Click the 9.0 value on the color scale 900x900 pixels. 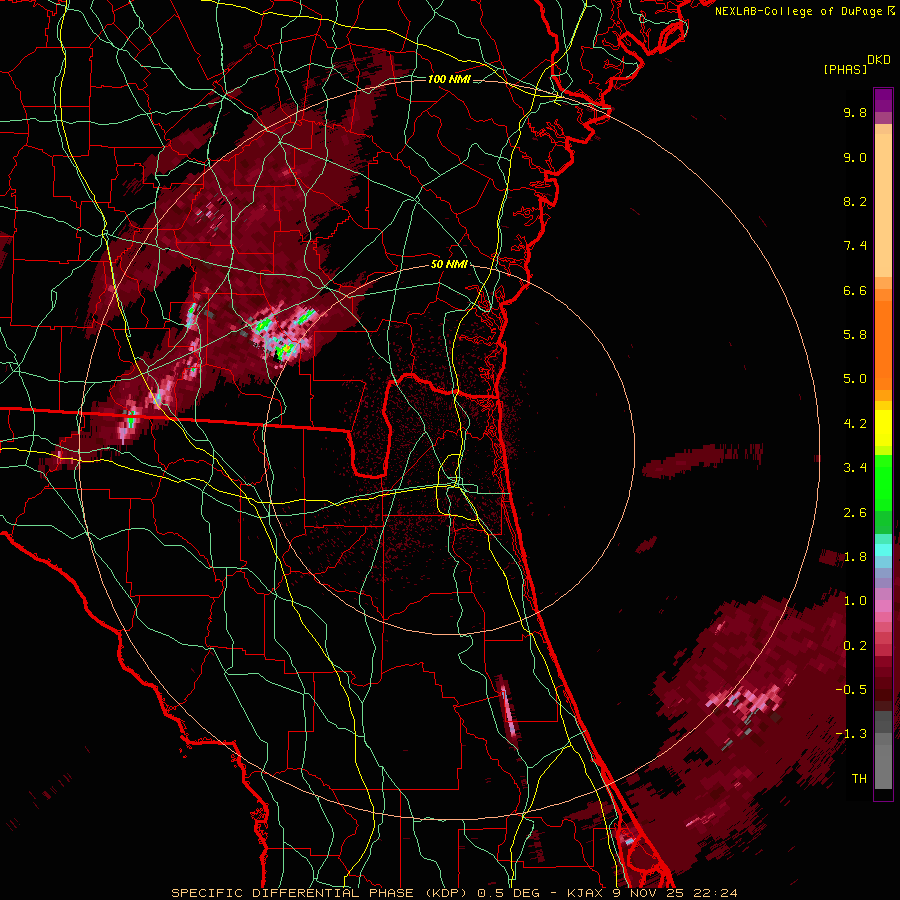855,157
